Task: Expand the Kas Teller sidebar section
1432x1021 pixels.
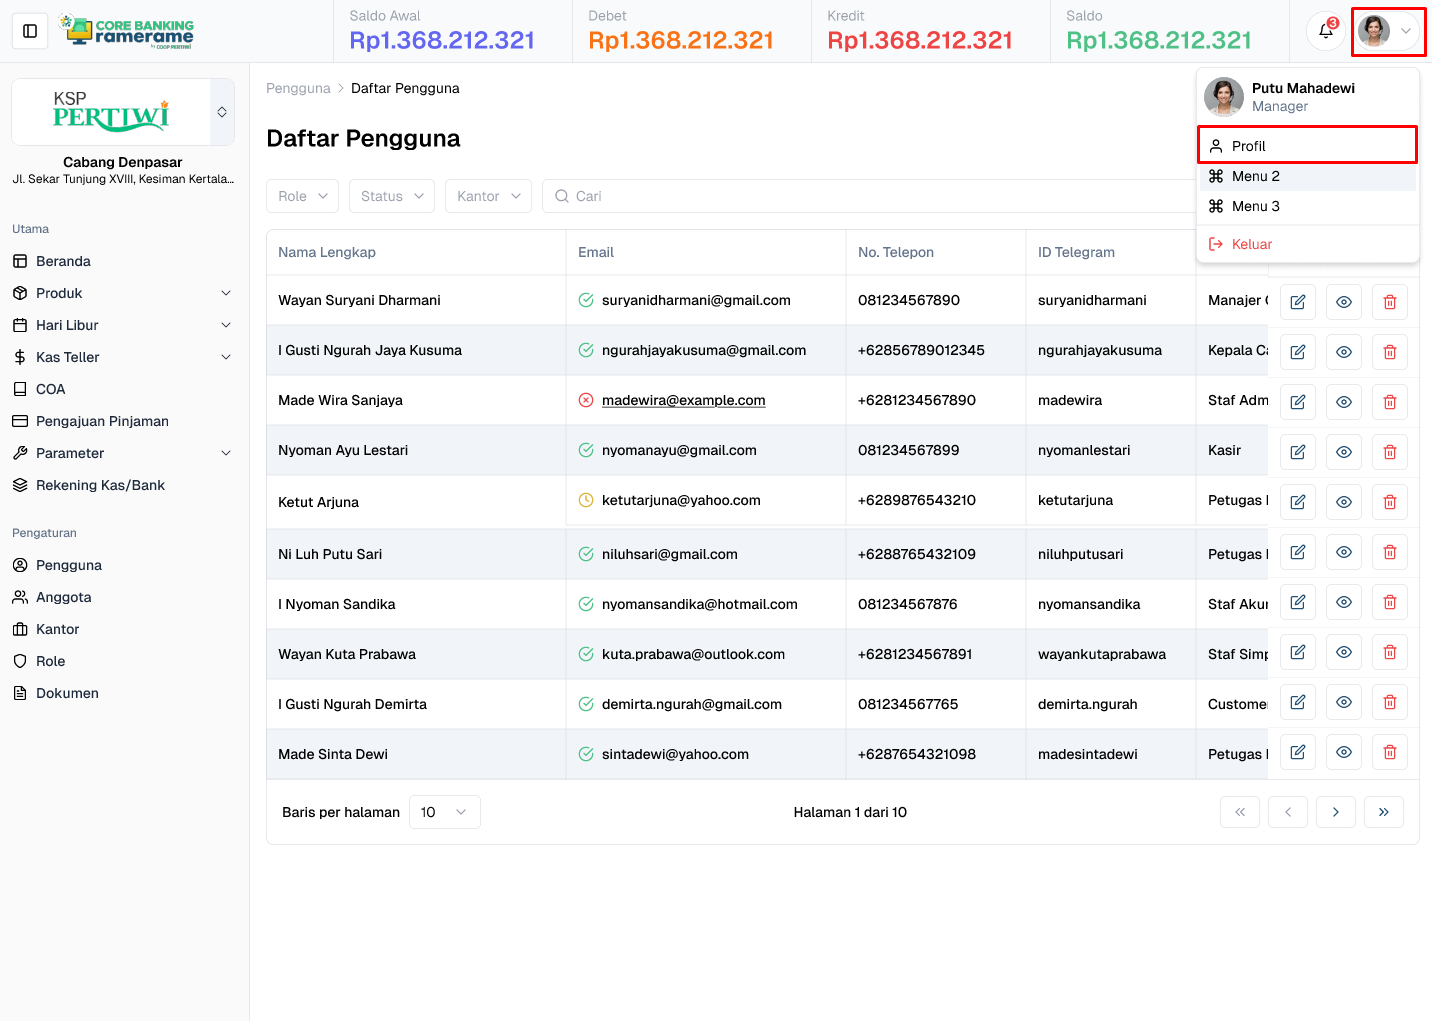Action: (x=122, y=357)
